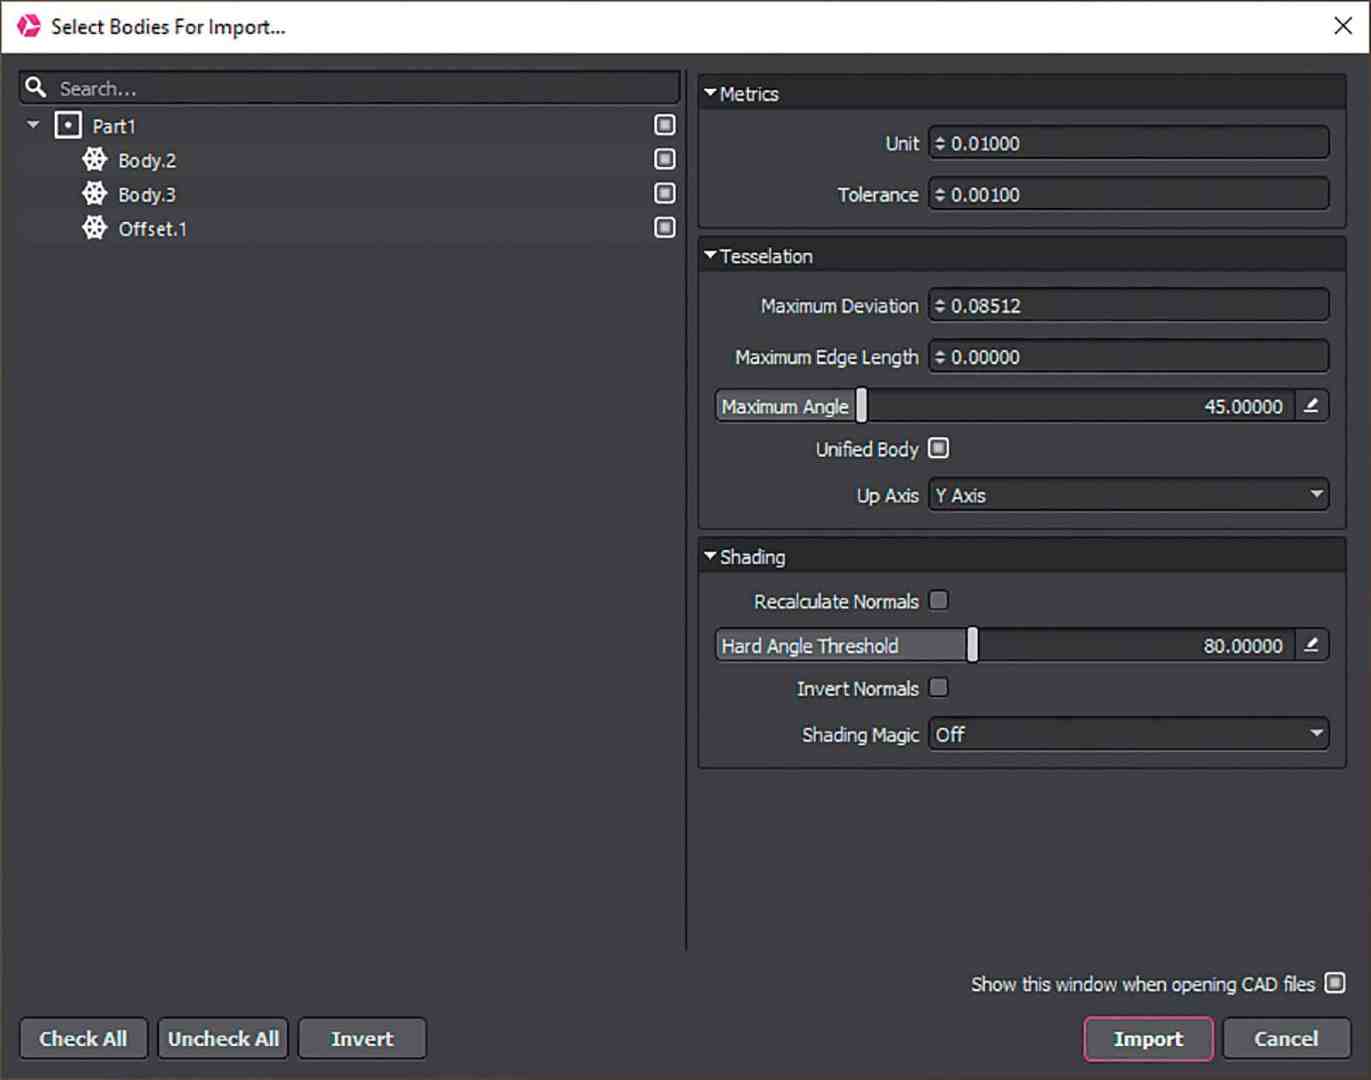1371x1080 pixels.
Task: Click the edit pen icon beside Hard Angle Threshold
Action: tap(1311, 645)
